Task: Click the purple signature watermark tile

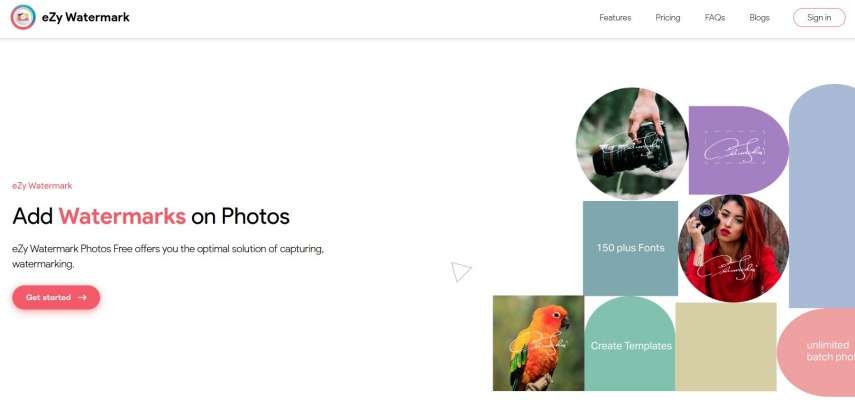Action: 738,150
